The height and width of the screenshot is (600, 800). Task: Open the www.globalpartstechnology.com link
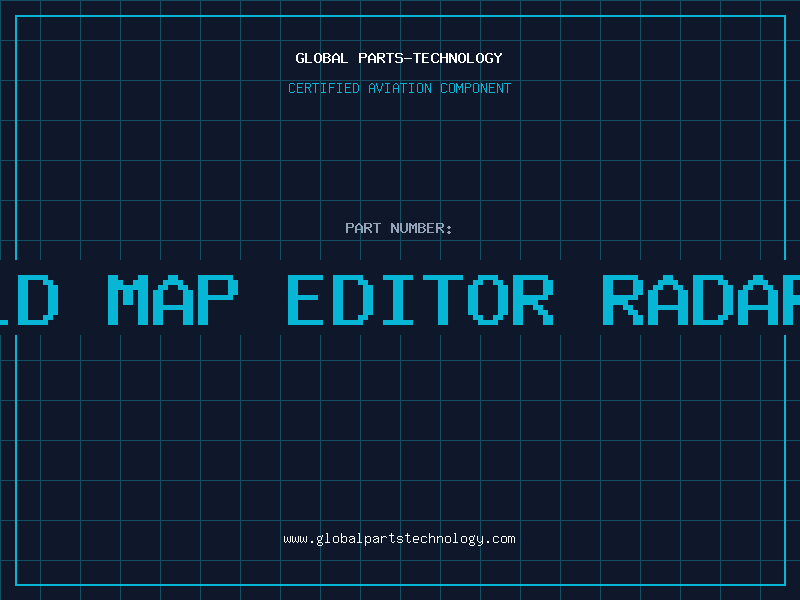tap(399, 538)
